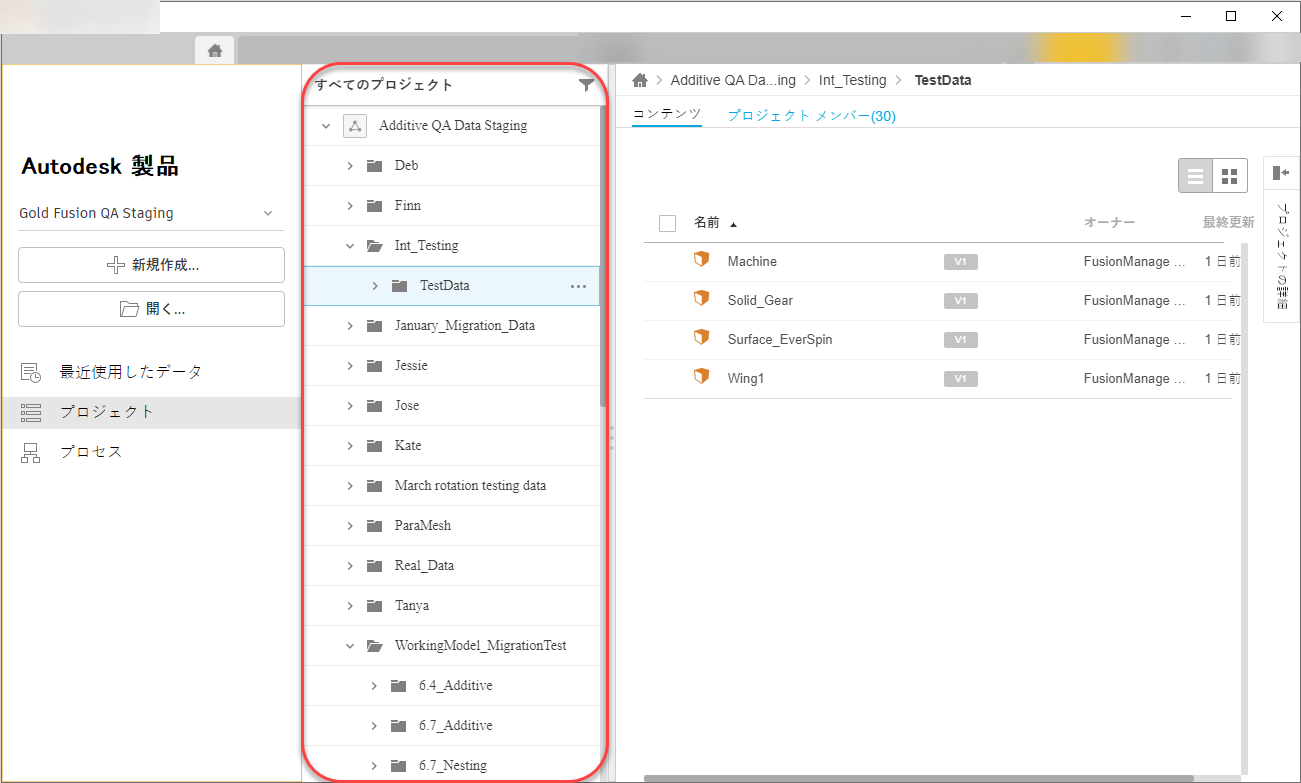The width and height of the screenshot is (1301, 783).
Task: Switch to list view layout
Action: 1195,176
